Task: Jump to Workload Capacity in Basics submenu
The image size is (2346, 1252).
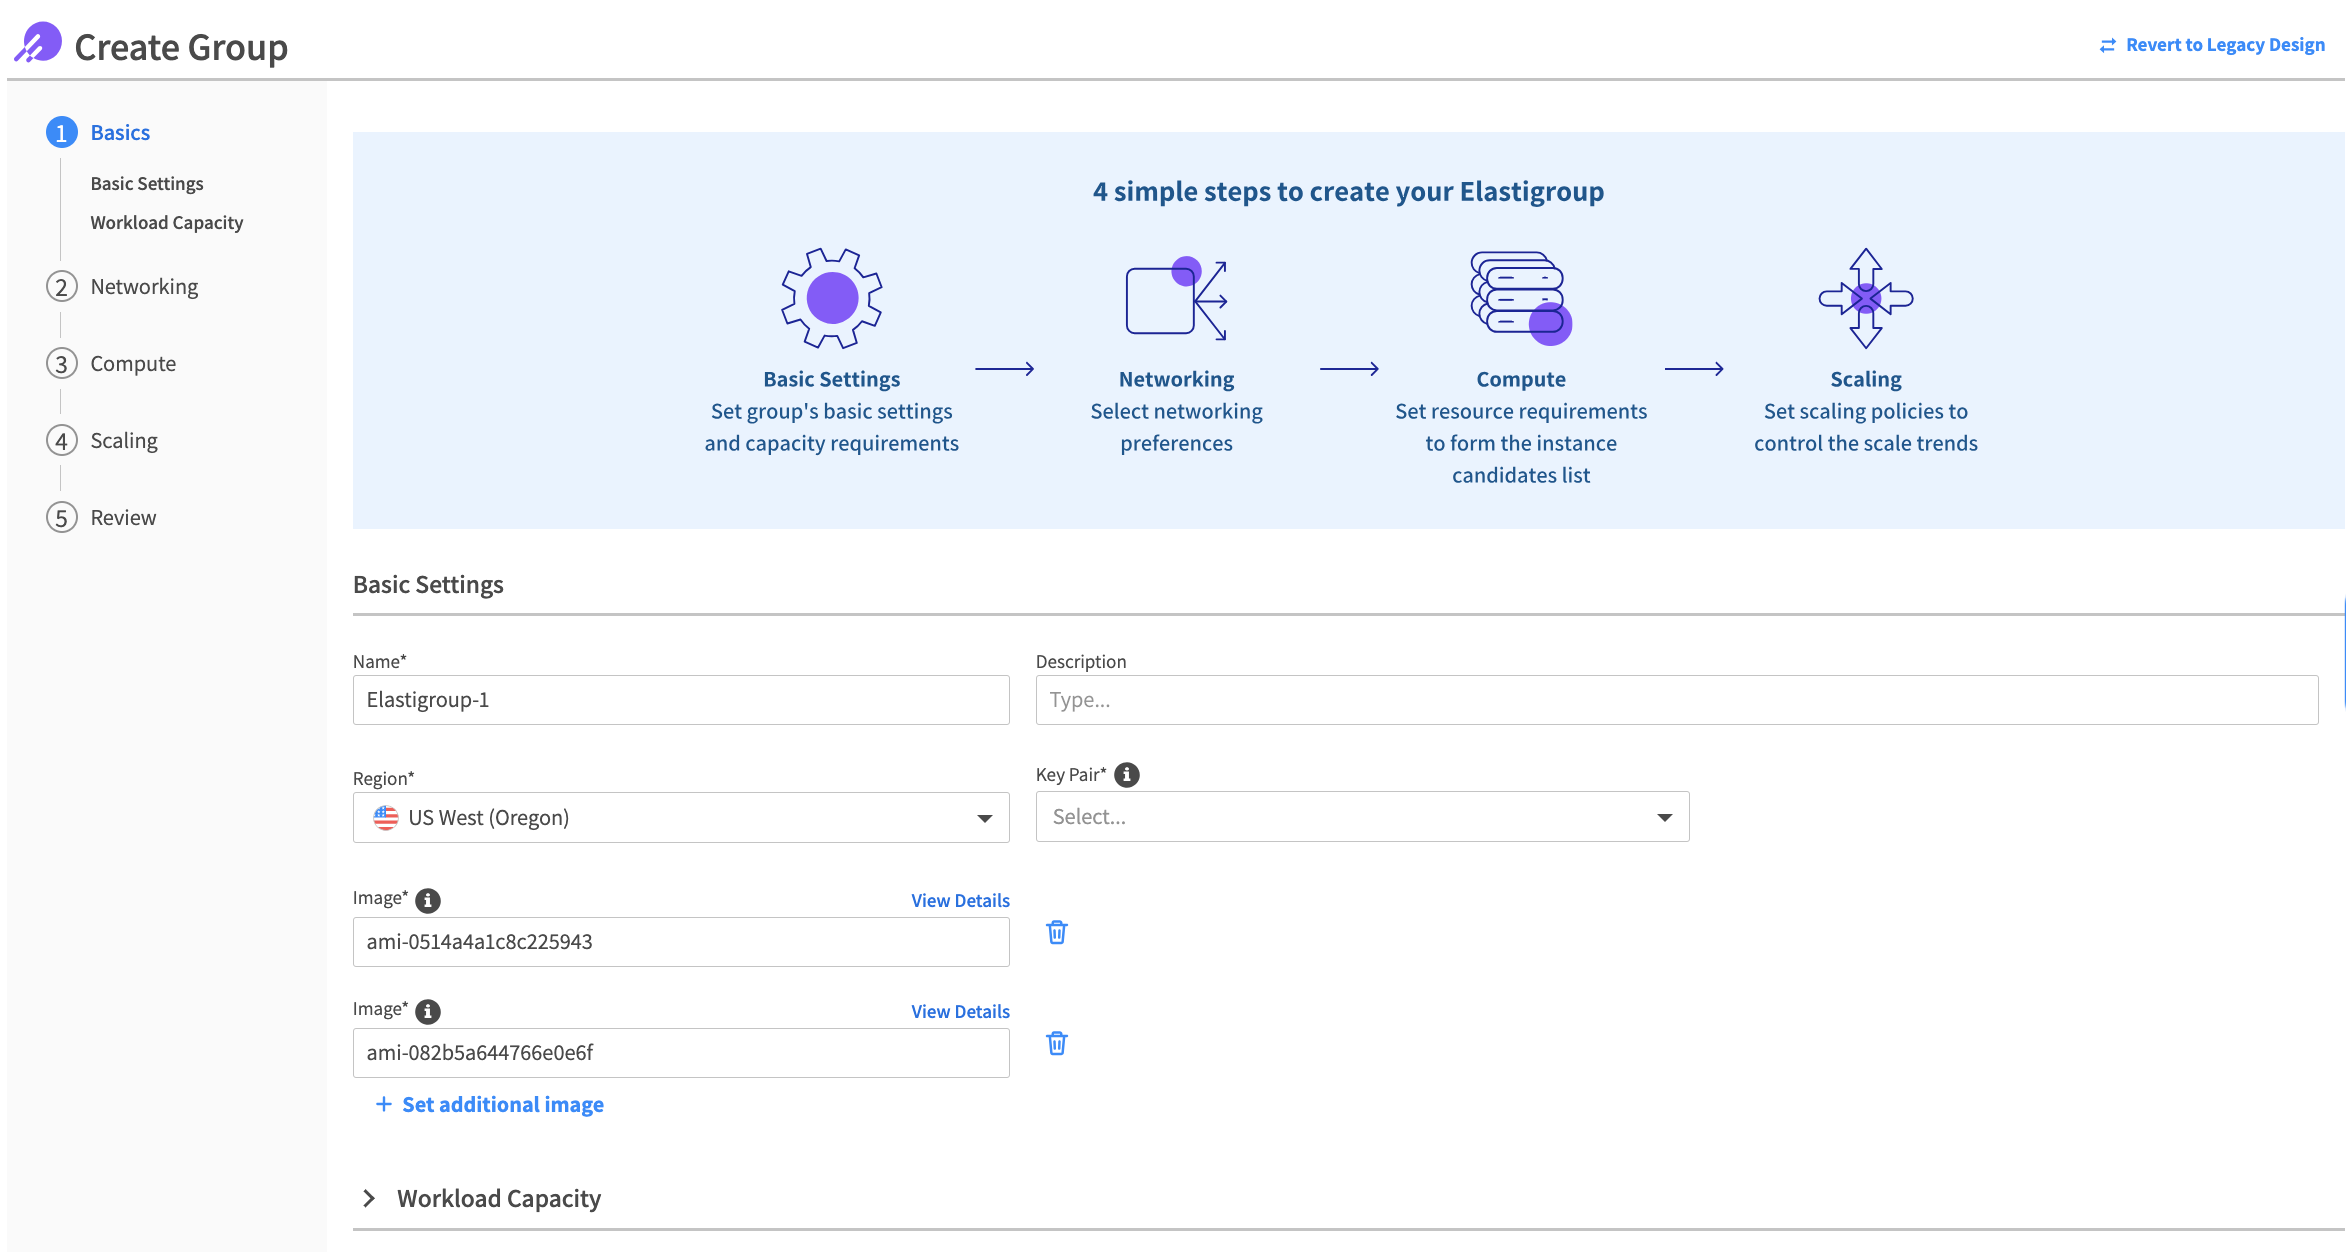Action: pos(166,223)
